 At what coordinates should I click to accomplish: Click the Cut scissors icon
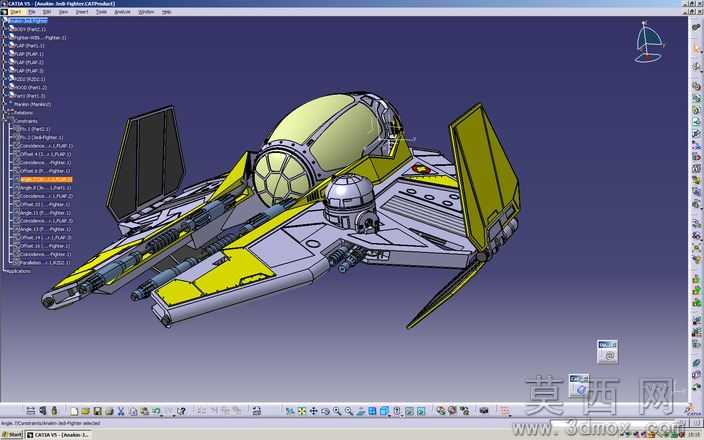[121, 411]
